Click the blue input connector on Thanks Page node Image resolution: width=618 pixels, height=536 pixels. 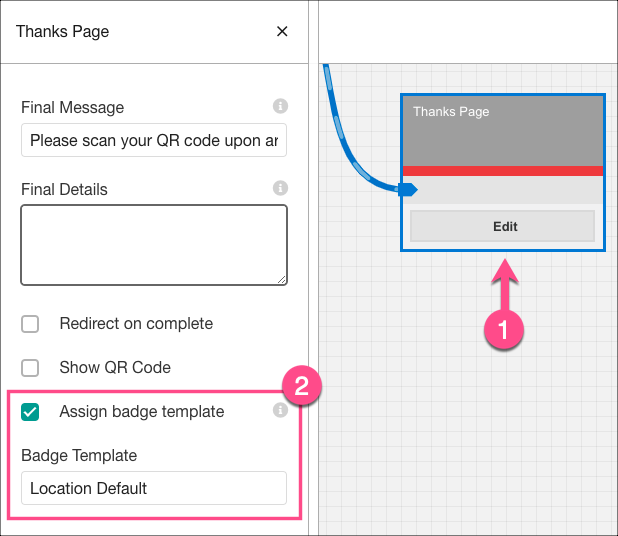click(408, 190)
